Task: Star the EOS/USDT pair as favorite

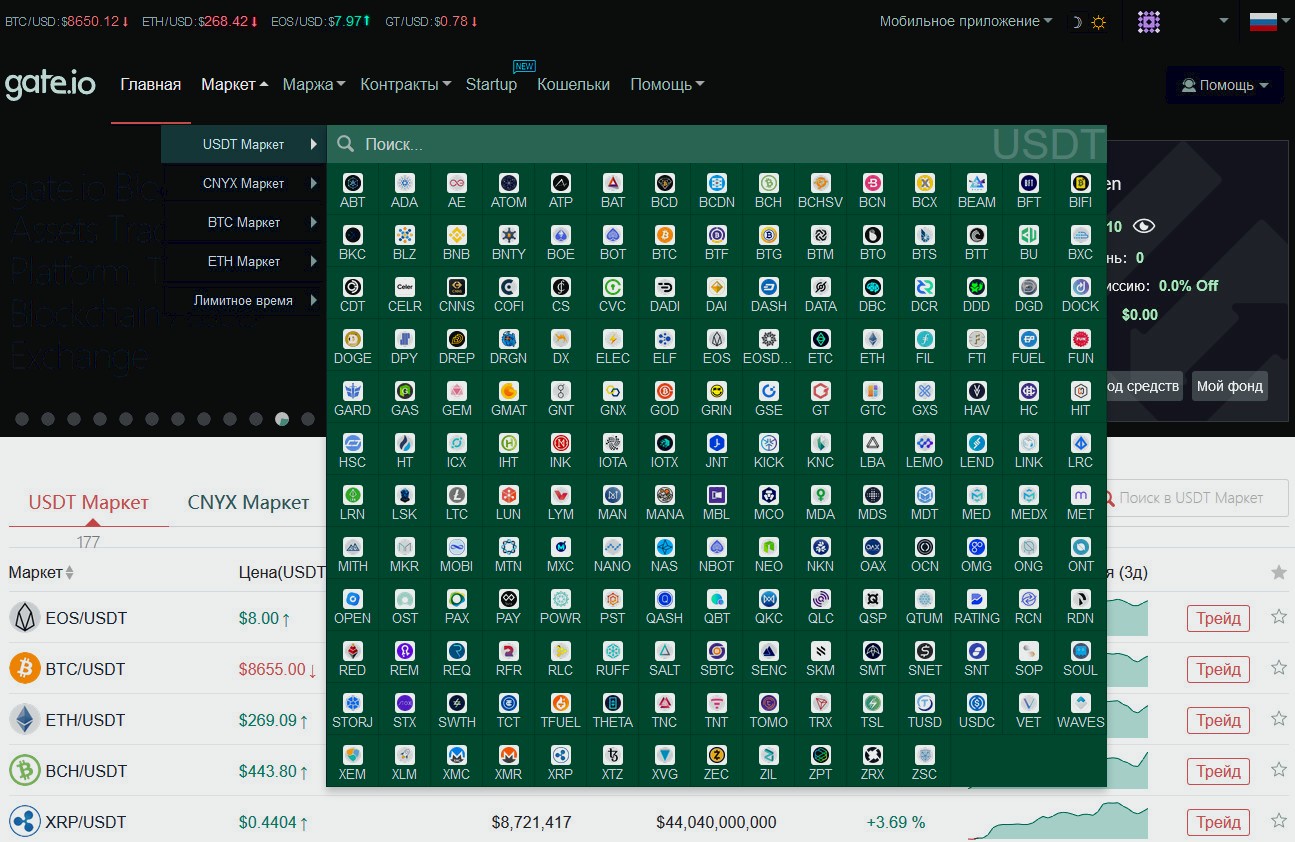Action: [1278, 617]
